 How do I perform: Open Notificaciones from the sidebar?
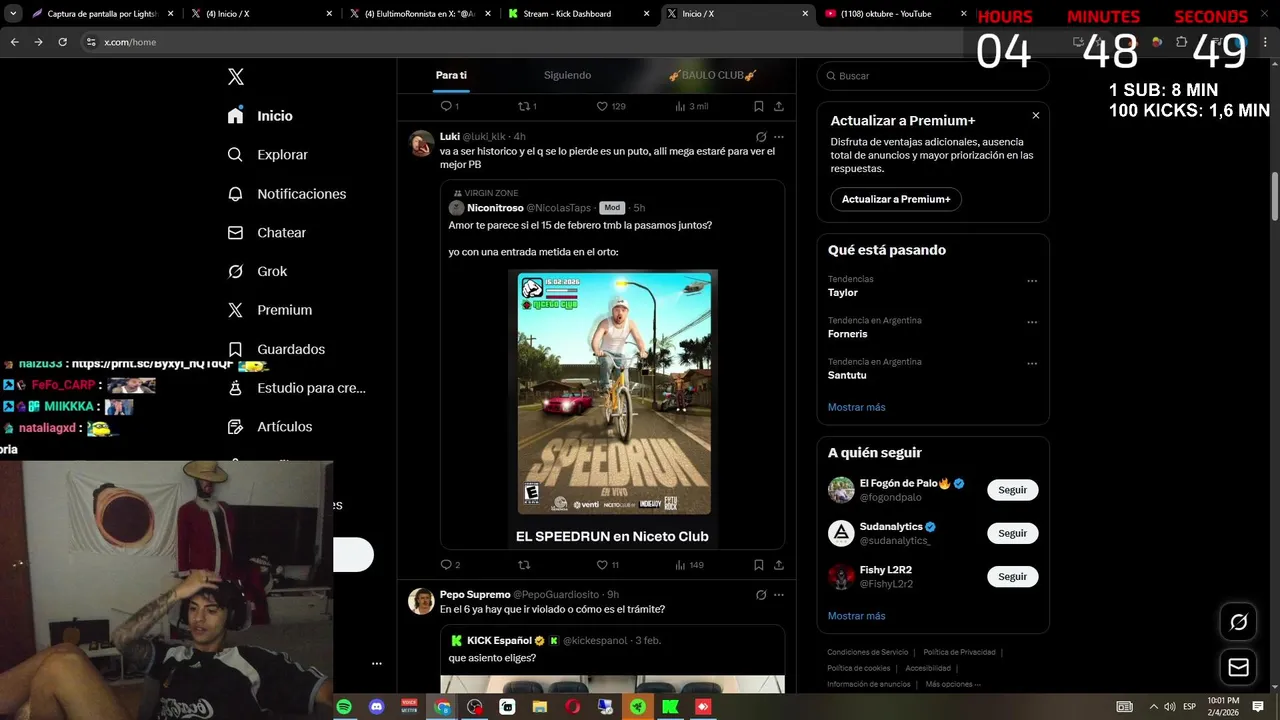click(286, 194)
